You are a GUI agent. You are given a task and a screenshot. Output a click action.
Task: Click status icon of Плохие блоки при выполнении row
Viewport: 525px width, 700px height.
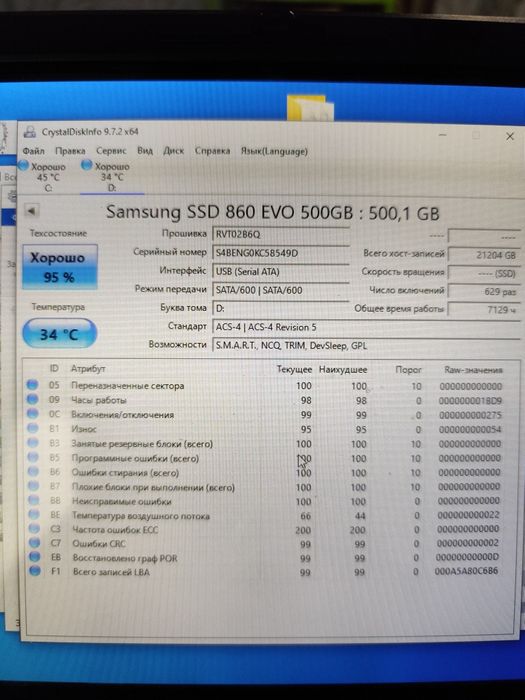point(33,486)
